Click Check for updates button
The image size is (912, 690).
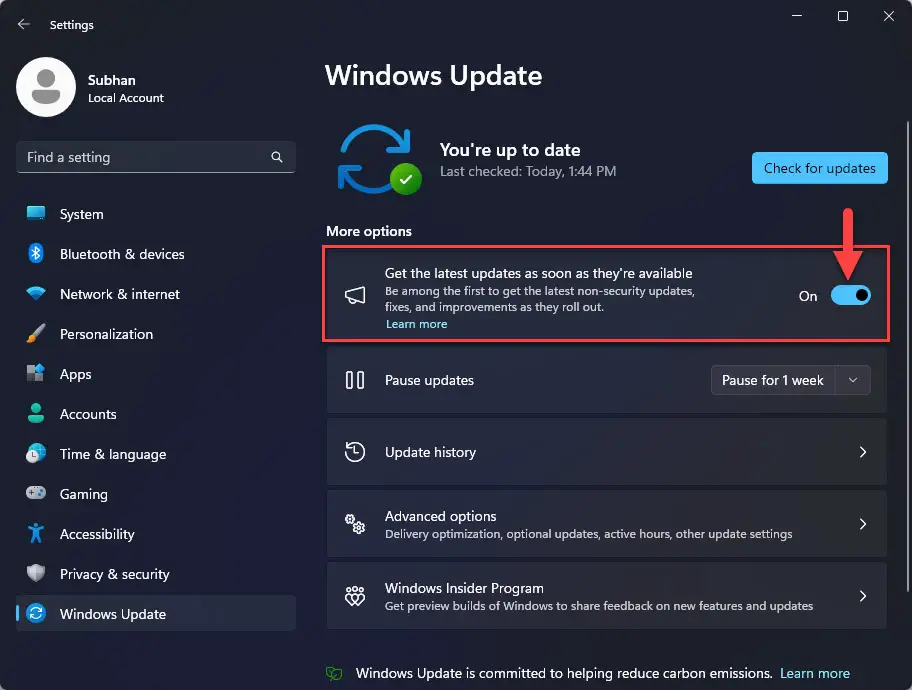pyautogui.click(x=820, y=168)
